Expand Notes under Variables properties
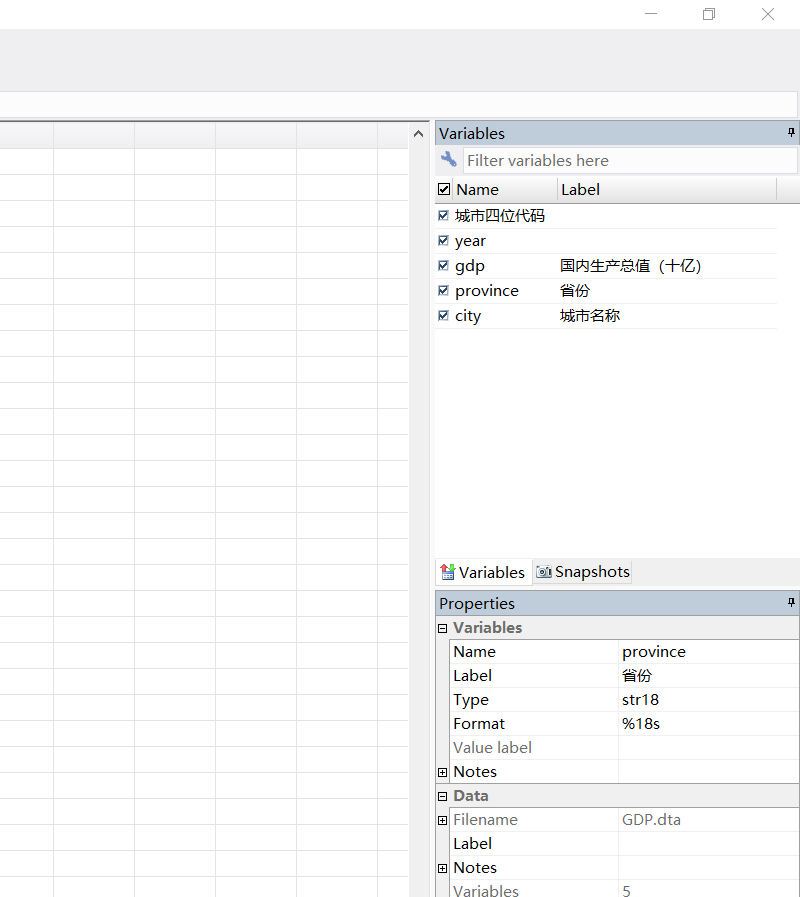 (x=443, y=772)
